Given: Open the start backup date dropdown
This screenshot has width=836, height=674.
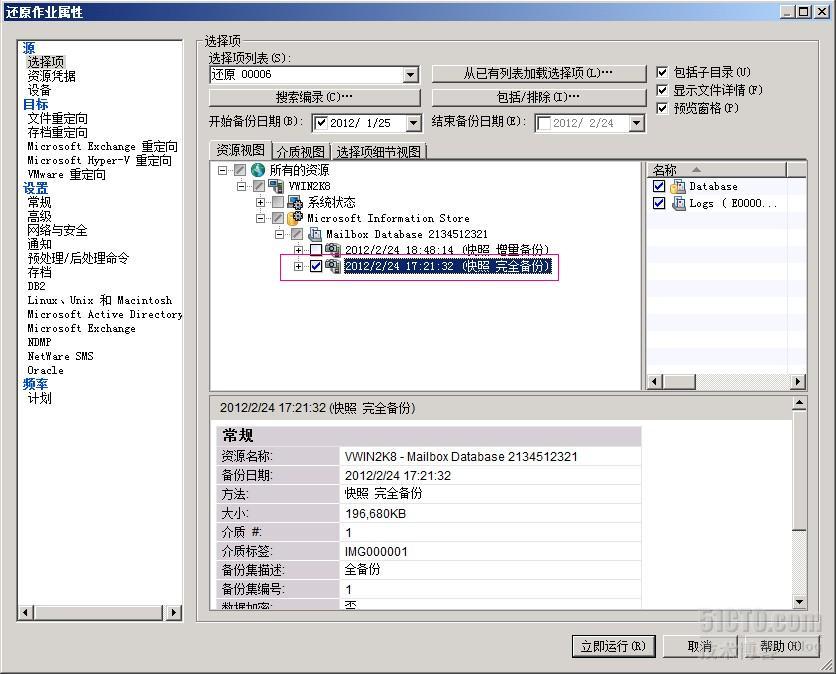Looking at the screenshot, I should coord(413,123).
